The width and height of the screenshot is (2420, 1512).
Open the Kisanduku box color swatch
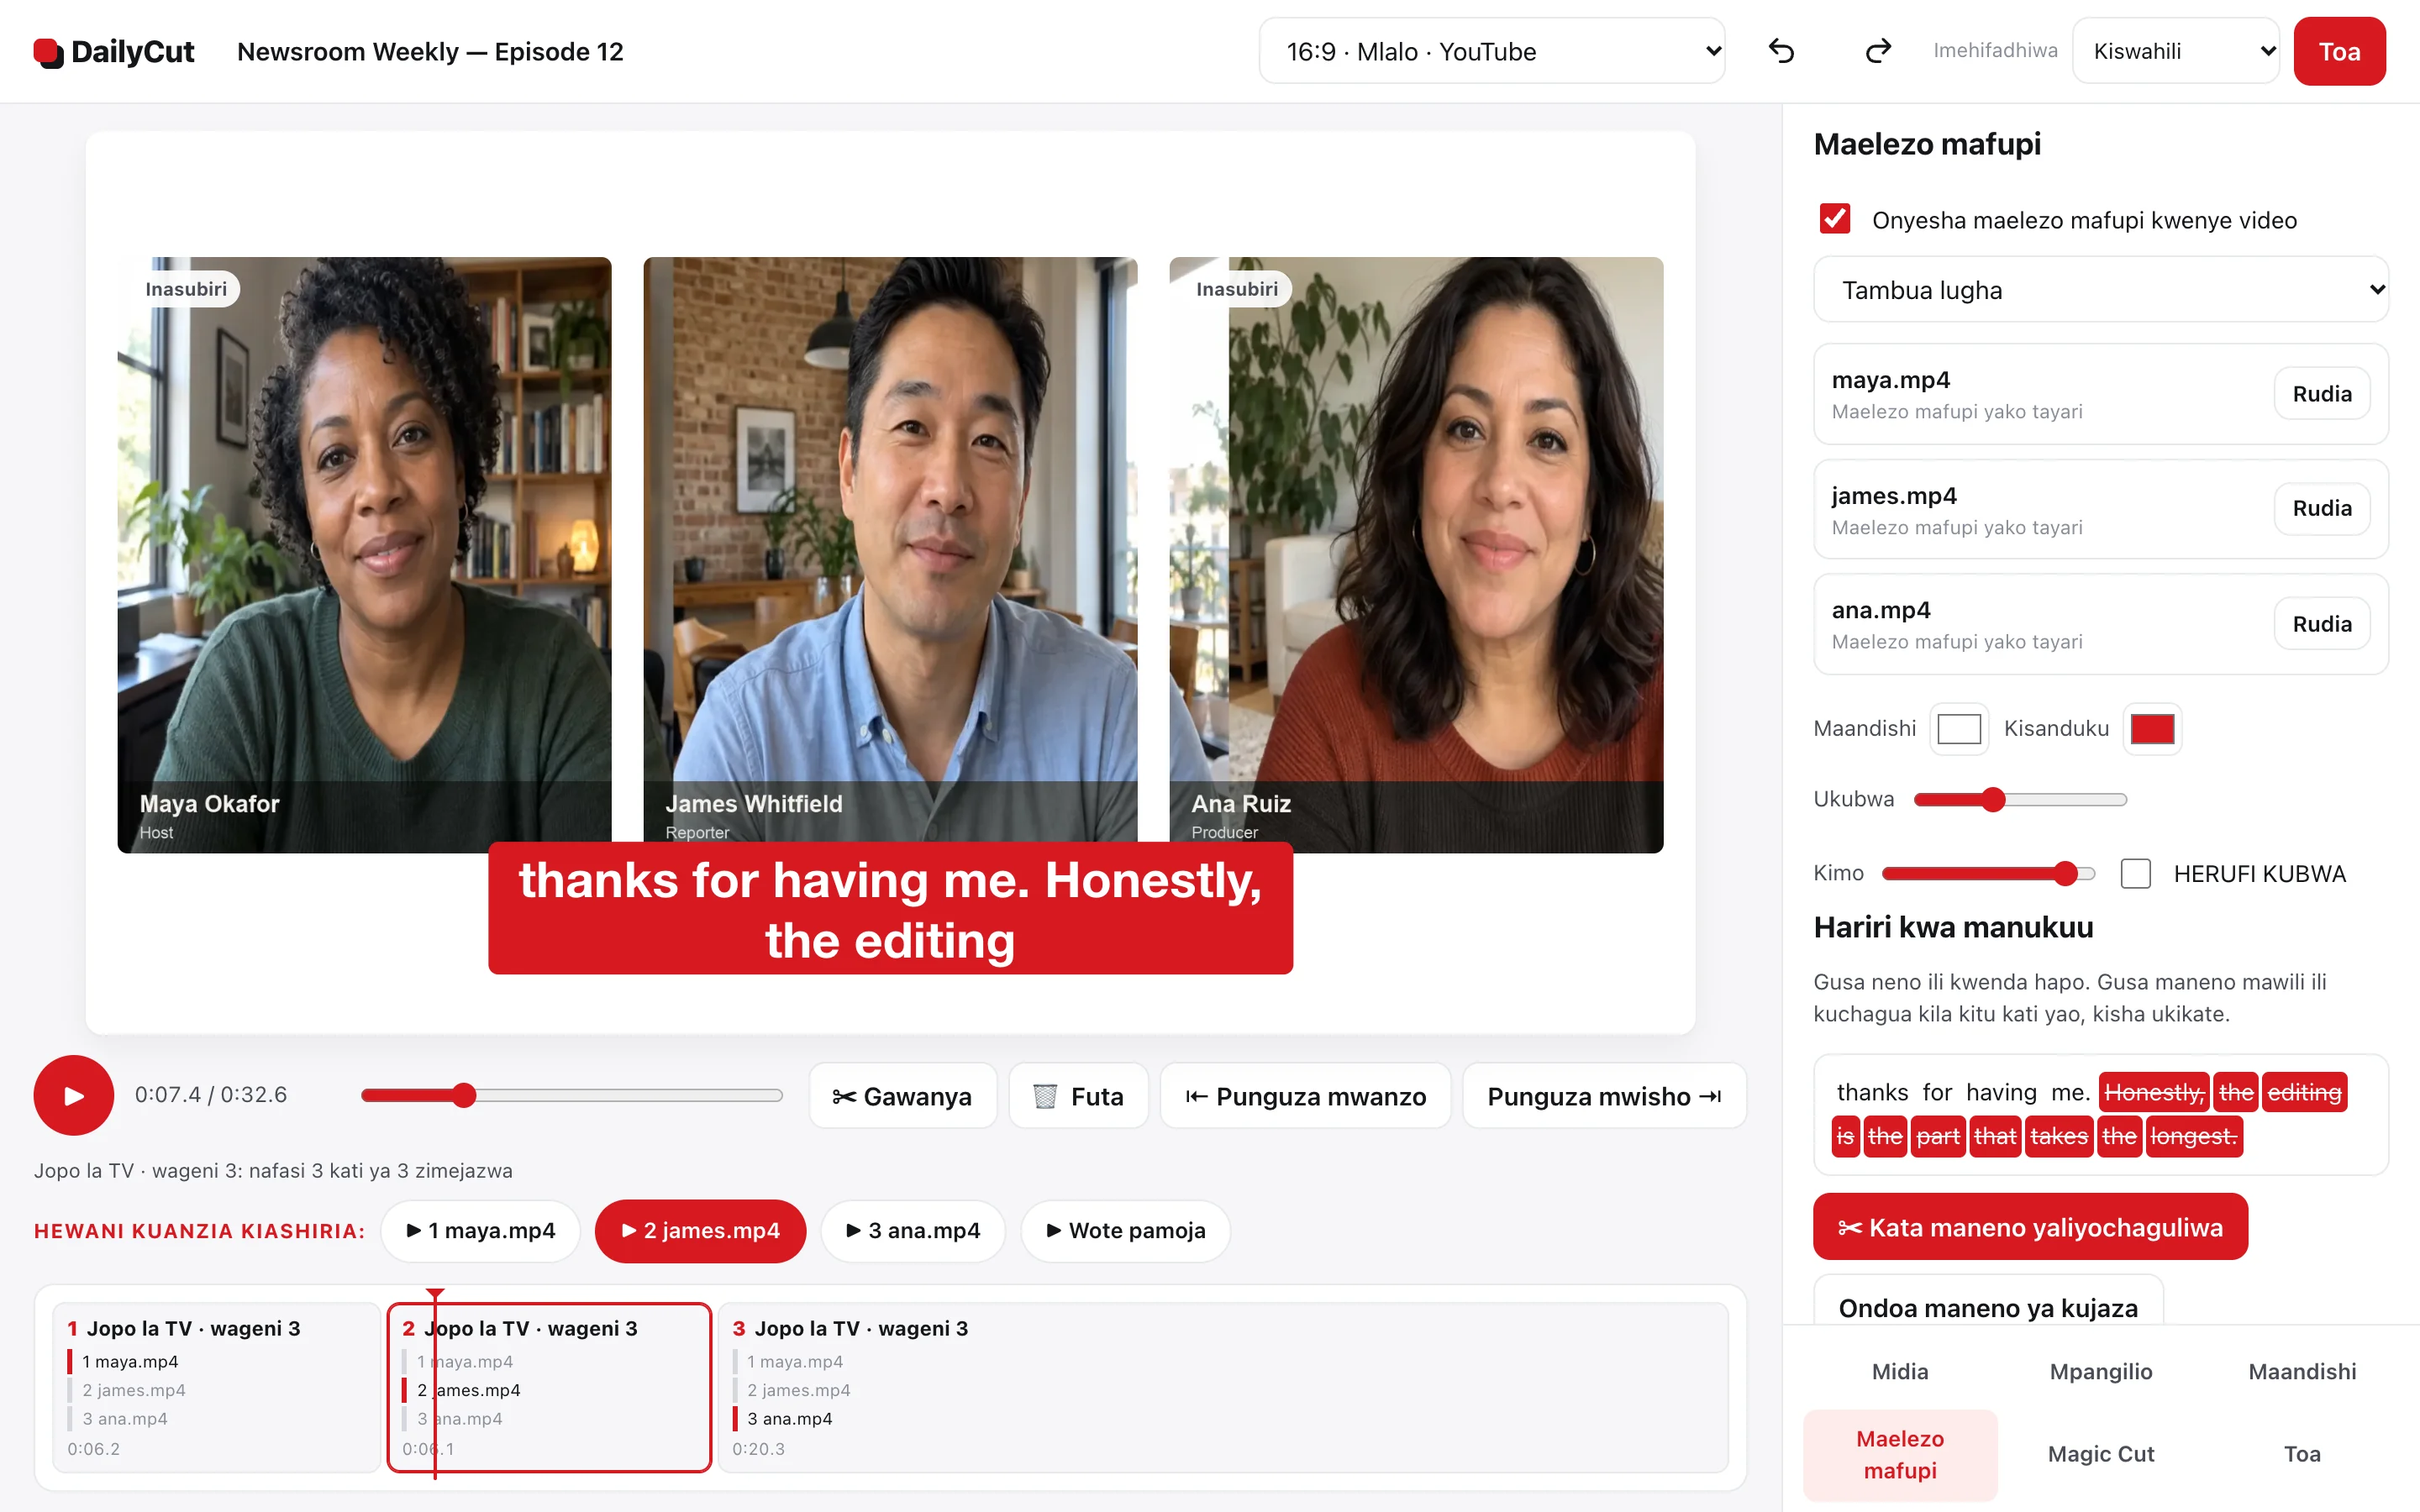[x=2152, y=729]
